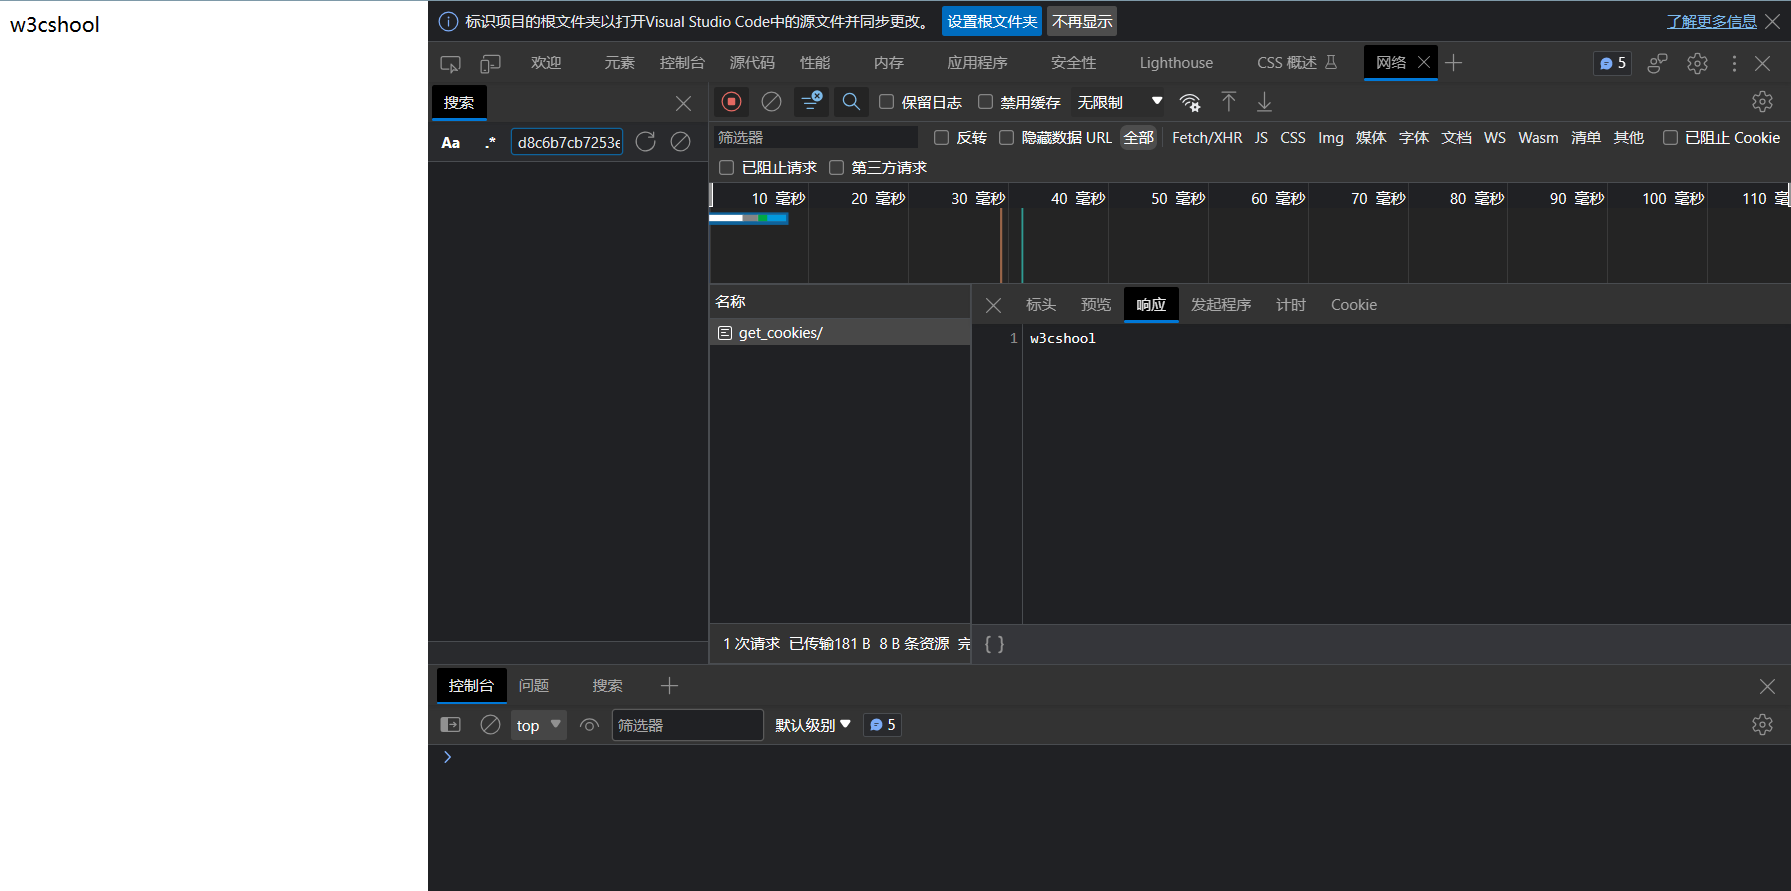Toggle regular expression search option

click(x=490, y=142)
